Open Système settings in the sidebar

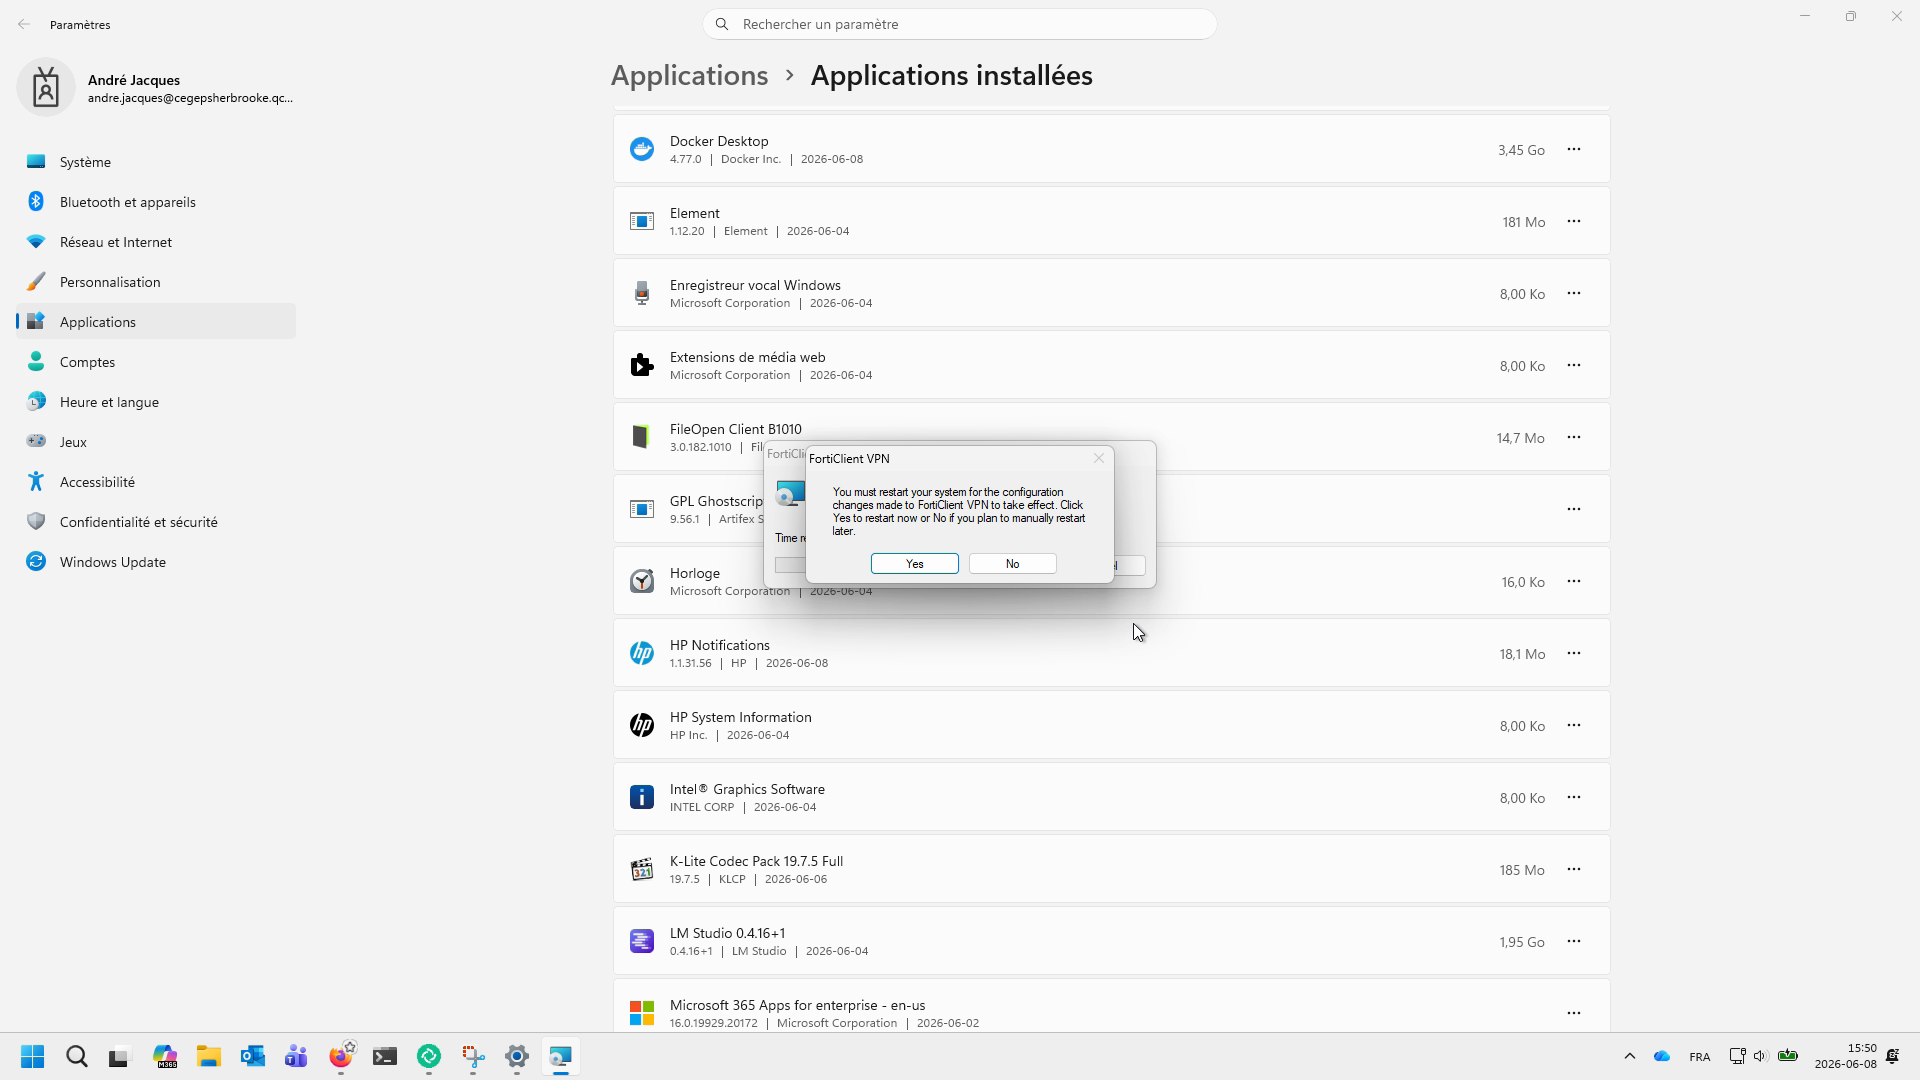[x=156, y=162]
